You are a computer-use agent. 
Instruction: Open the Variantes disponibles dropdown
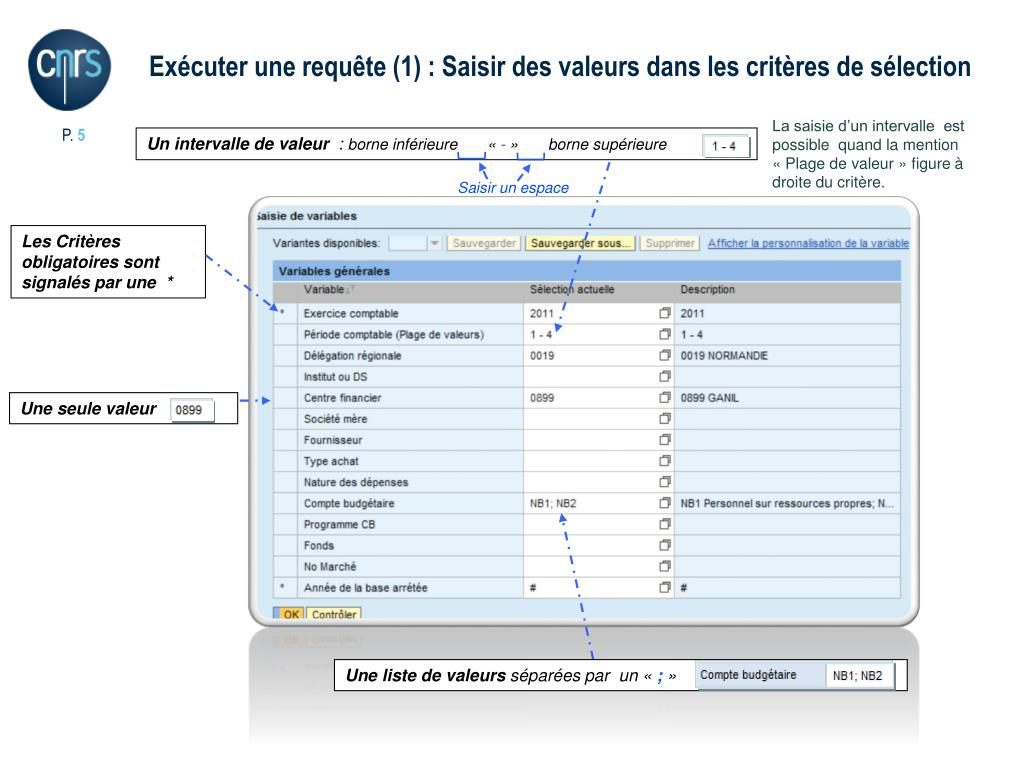click(434, 243)
